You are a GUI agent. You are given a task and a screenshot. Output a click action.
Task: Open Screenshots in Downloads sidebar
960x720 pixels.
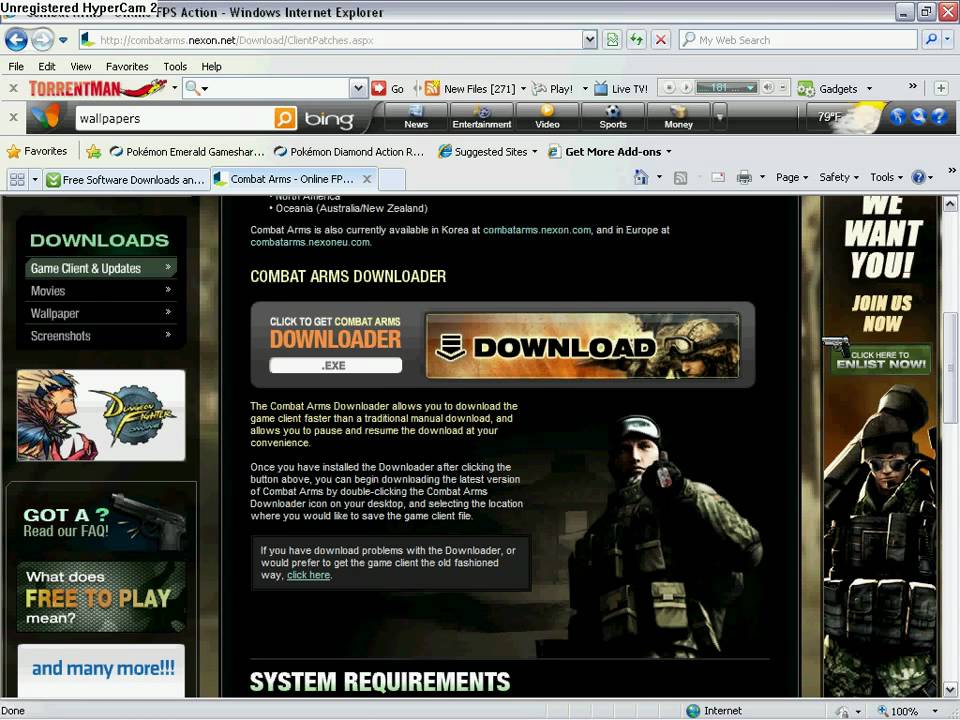click(x=101, y=336)
